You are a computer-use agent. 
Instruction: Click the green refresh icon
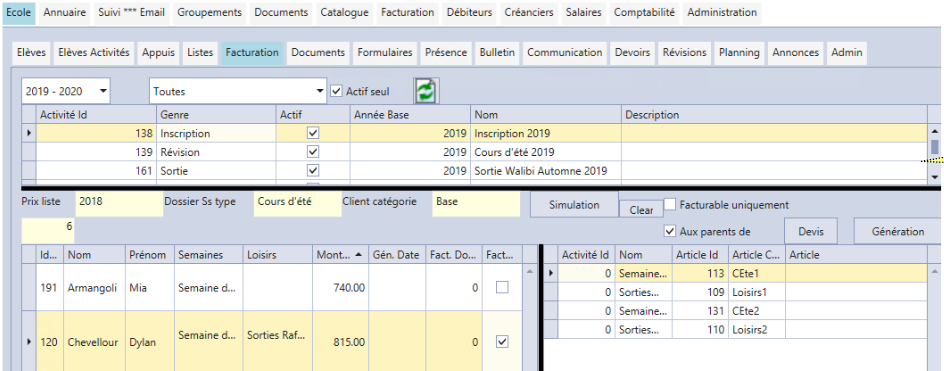(x=426, y=92)
